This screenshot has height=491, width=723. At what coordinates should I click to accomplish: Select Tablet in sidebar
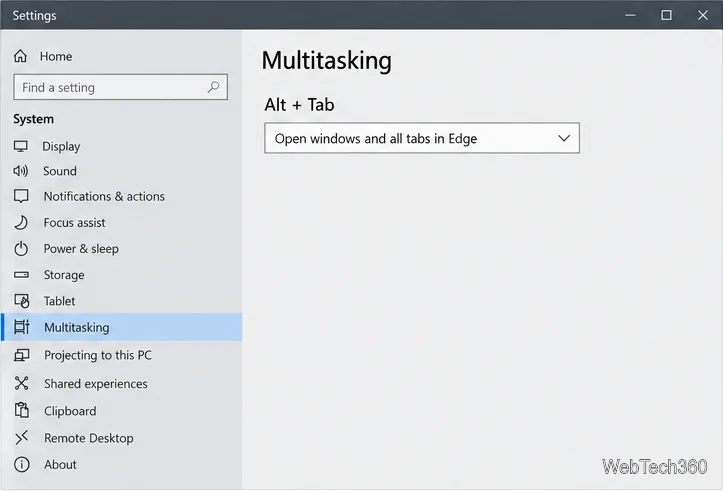pyautogui.click(x=59, y=301)
